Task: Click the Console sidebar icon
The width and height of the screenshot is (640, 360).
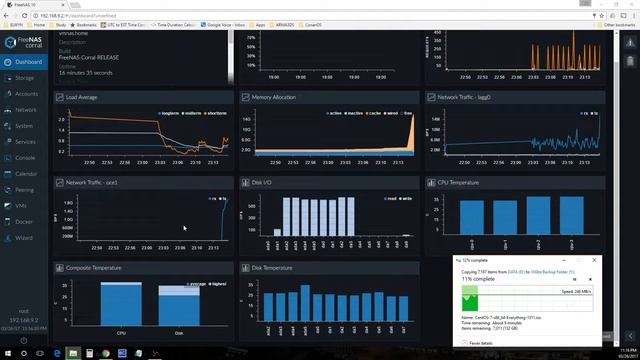Action: [8, 158]
